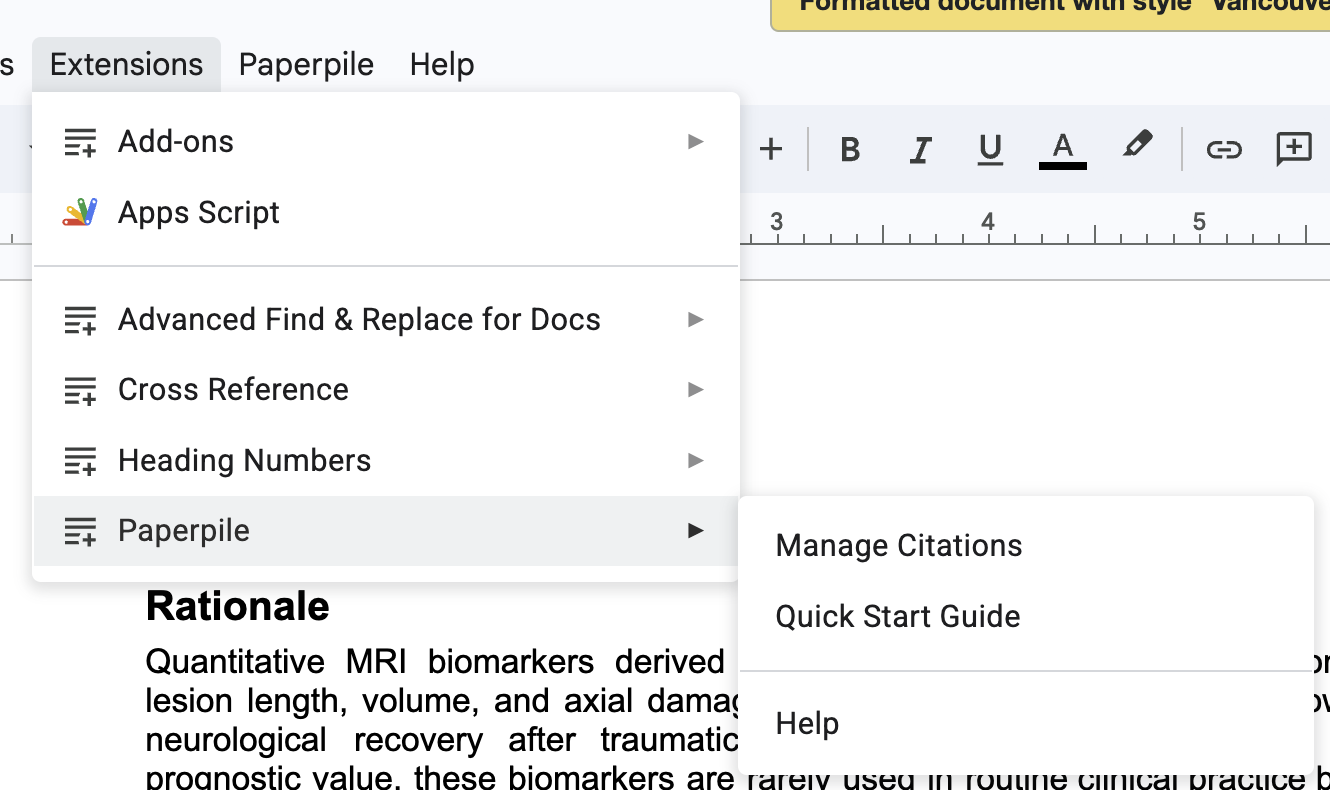The image size is (1330, 790).
Task: Select the highlight color pen icon
Action: coord(1137,146)
